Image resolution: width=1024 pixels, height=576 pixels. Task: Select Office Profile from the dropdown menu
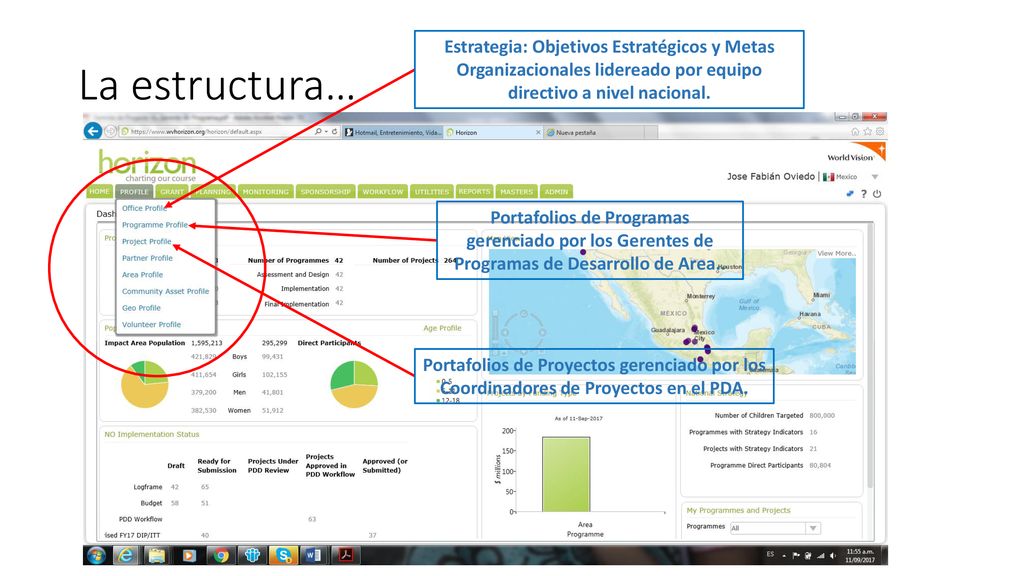tap(144, 208)
